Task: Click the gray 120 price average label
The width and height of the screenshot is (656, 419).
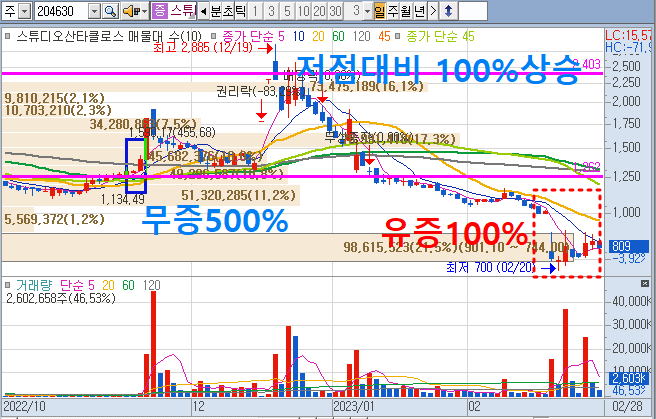Action: [x=361, y=36]
